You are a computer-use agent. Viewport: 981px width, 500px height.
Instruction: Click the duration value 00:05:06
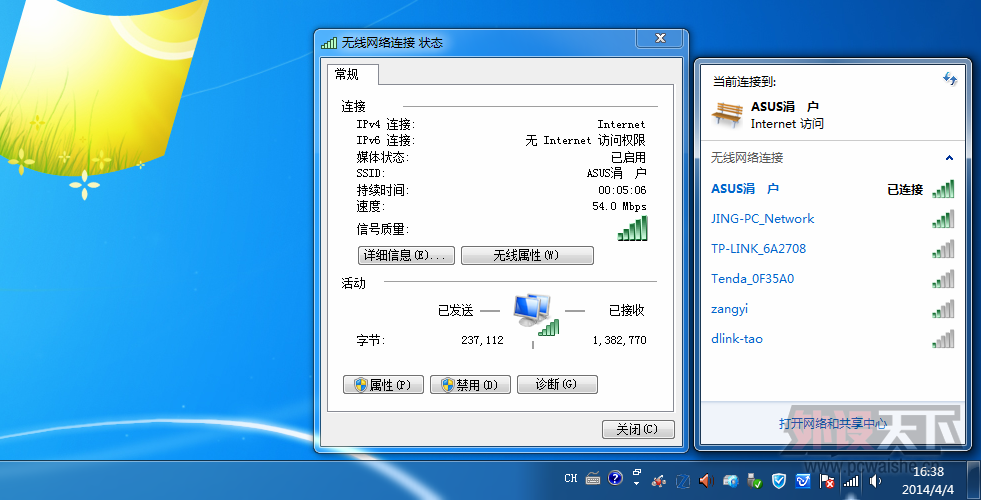(622, 190)
